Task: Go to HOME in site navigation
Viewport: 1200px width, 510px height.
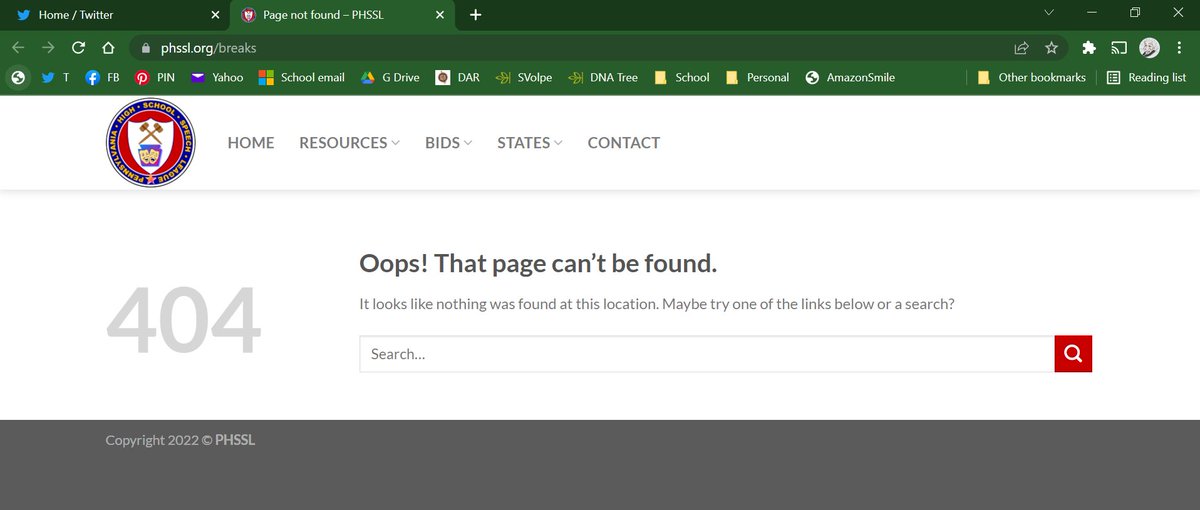Action: coord(251,143)
